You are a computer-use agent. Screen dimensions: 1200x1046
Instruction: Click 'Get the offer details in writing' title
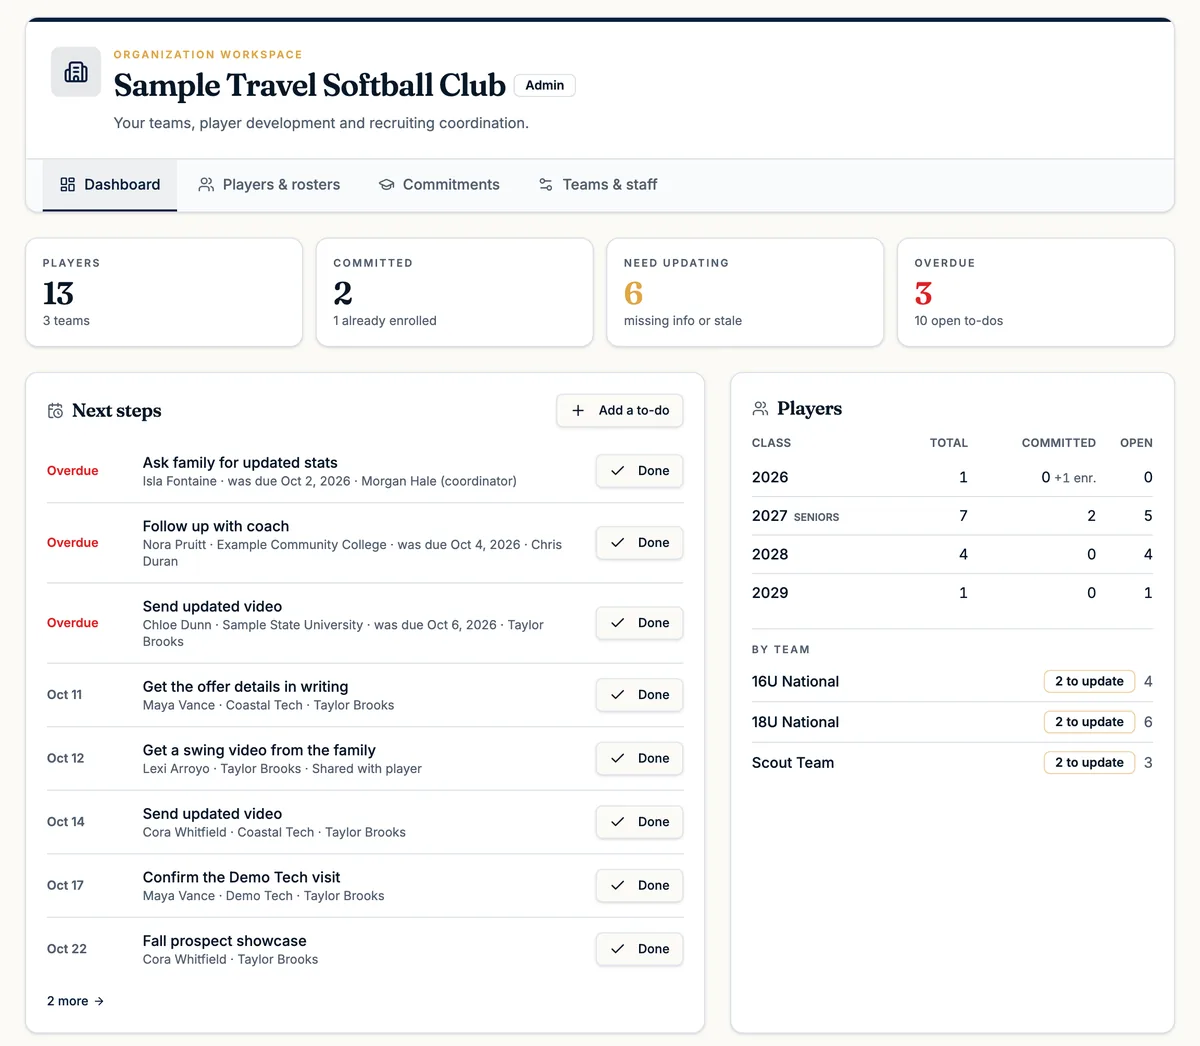pyautogui.click(x=245, y=687)
